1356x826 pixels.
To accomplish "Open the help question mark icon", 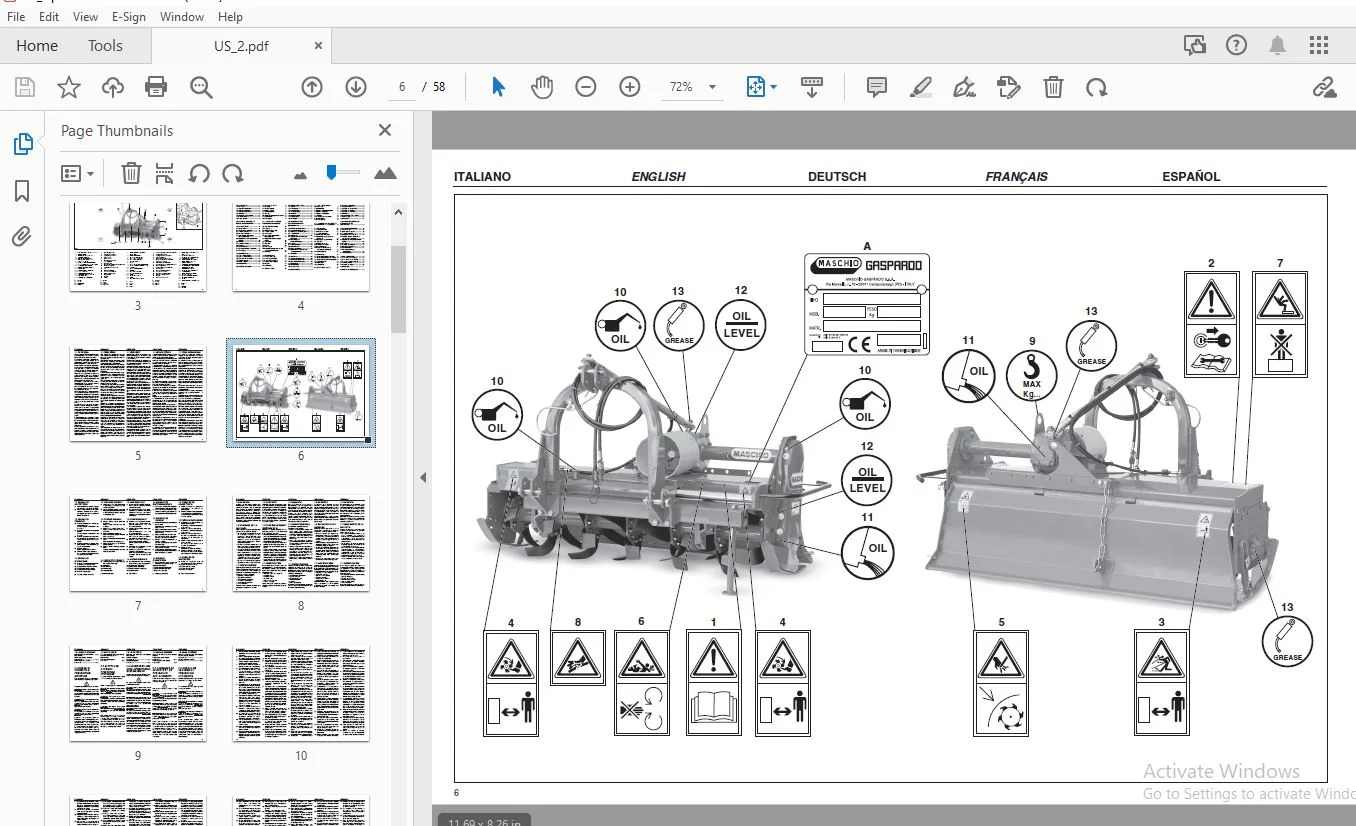I will click(1236, 45).
